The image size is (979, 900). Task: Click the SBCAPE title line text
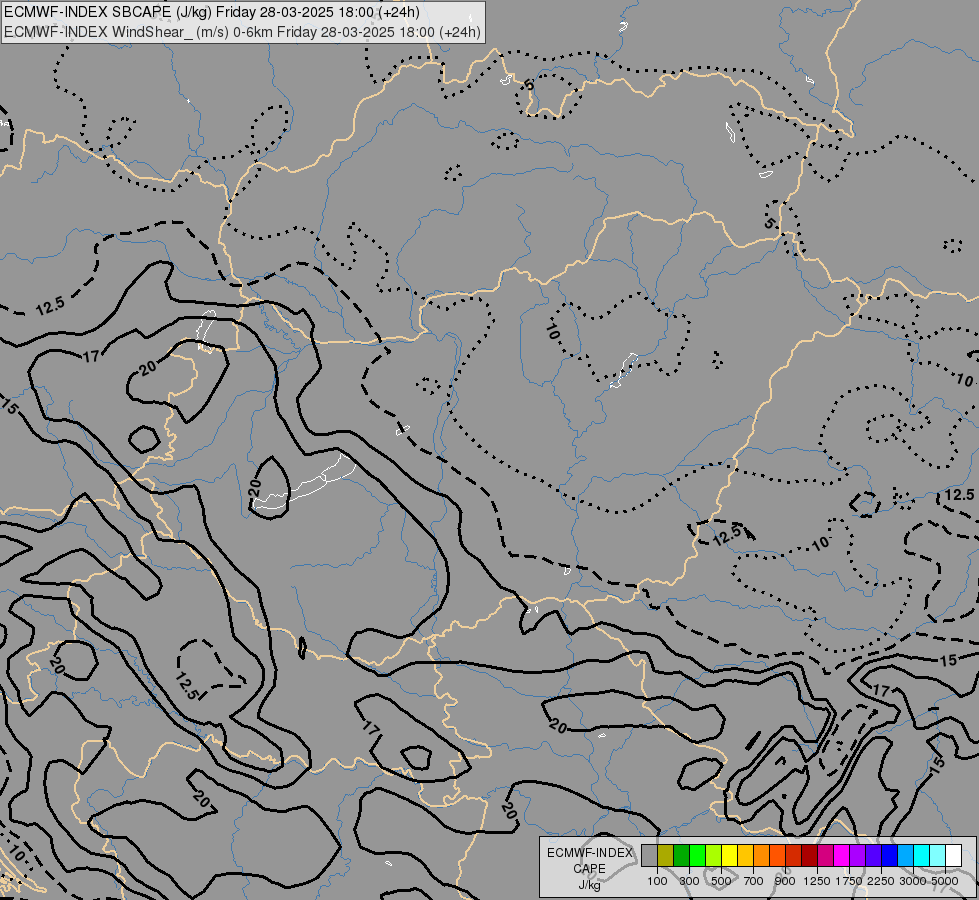[x=212, y=12]
